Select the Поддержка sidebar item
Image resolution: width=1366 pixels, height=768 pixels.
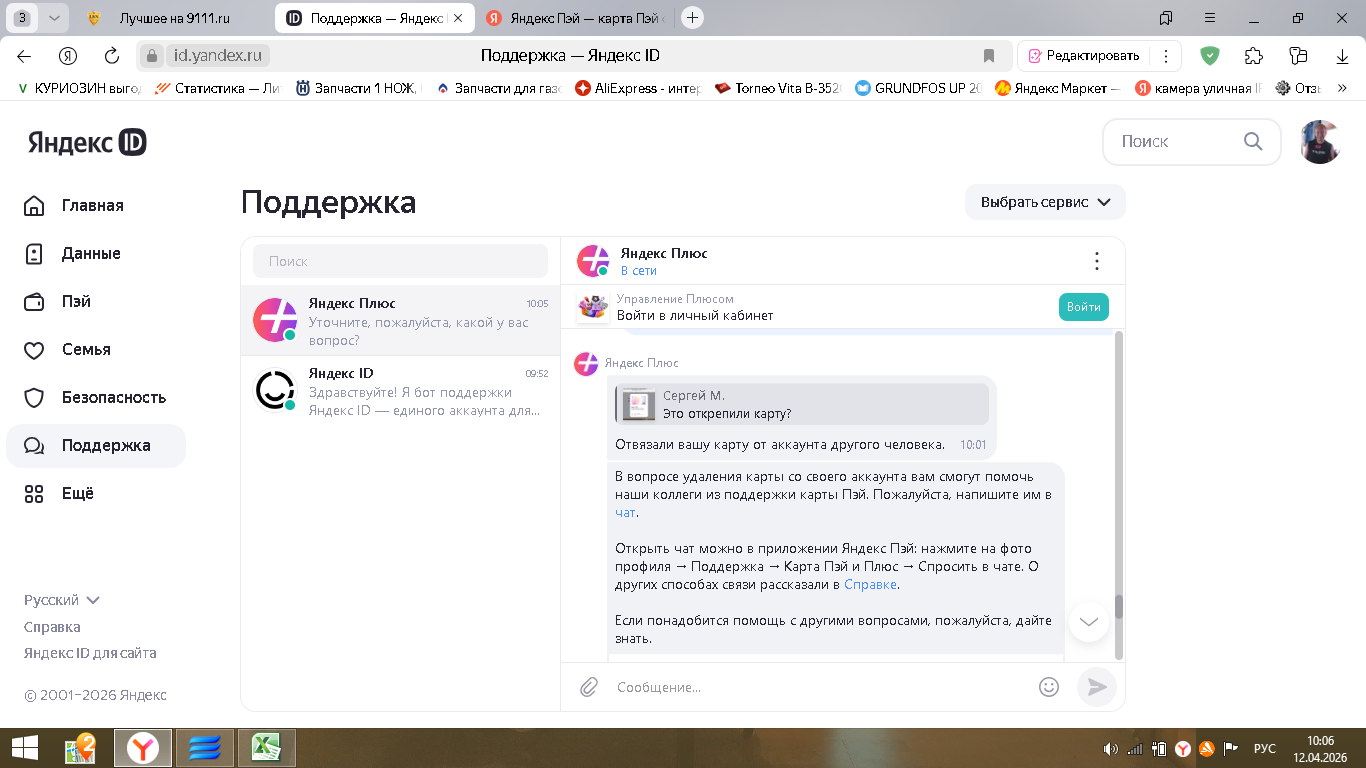(96, 445)
